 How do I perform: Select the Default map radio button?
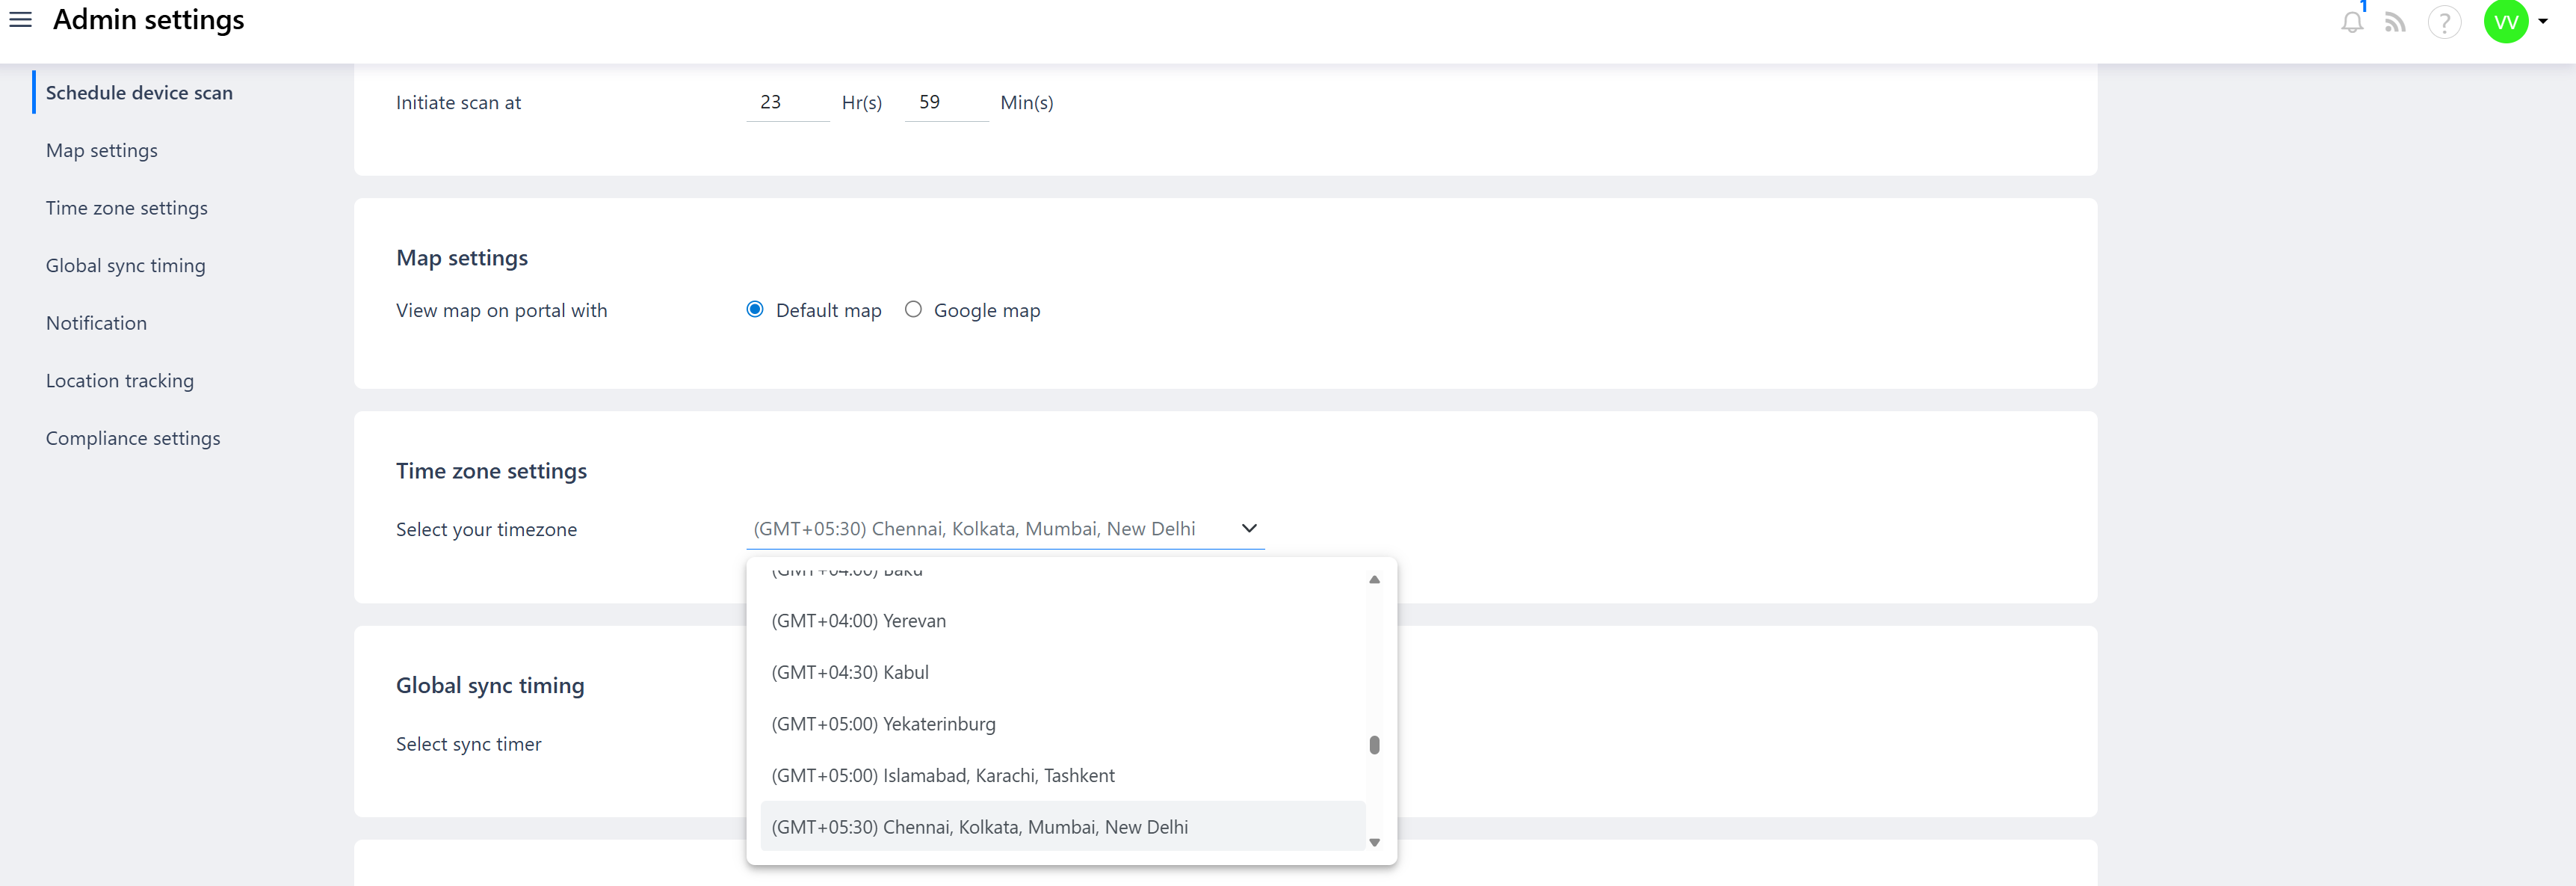pyautogui.click(x=755, y=309)
